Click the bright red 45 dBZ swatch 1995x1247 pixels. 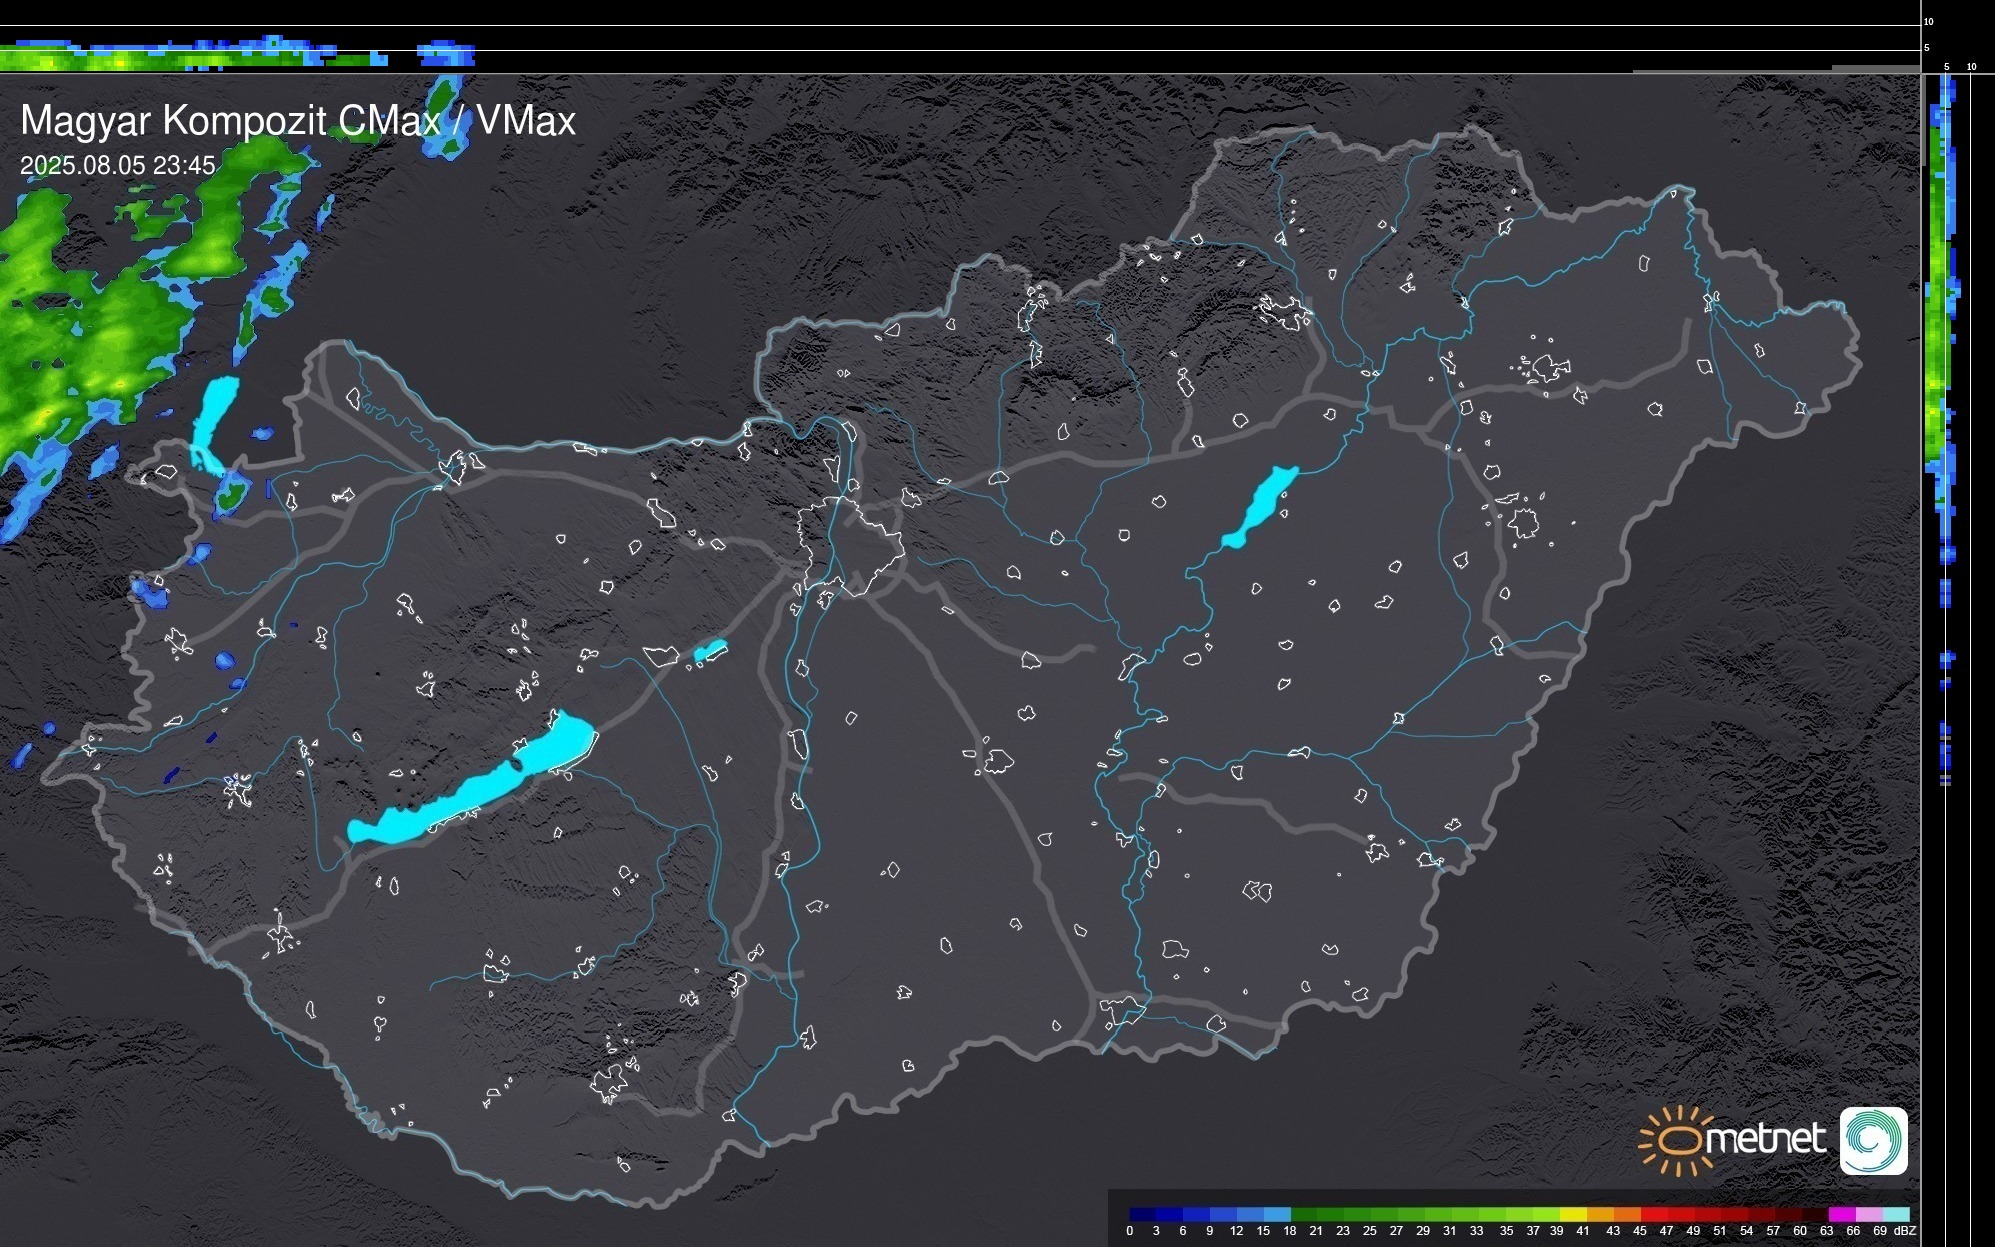pos(1654,1214)
